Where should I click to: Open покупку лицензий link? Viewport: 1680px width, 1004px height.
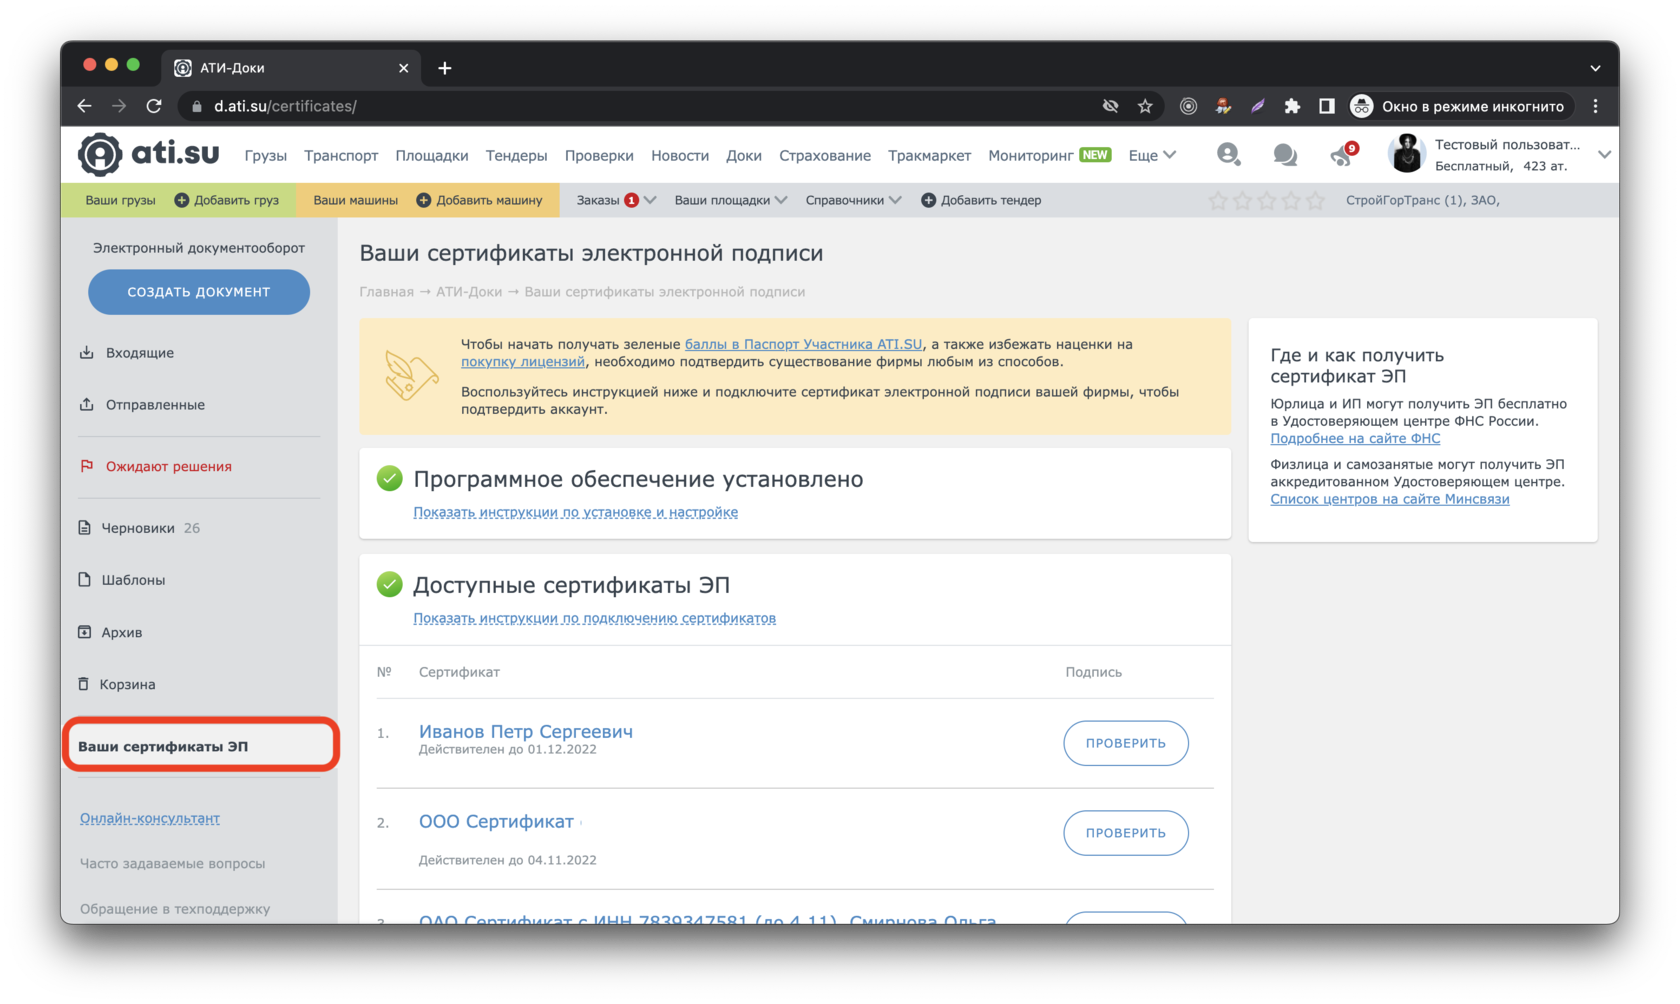[523, 362]
